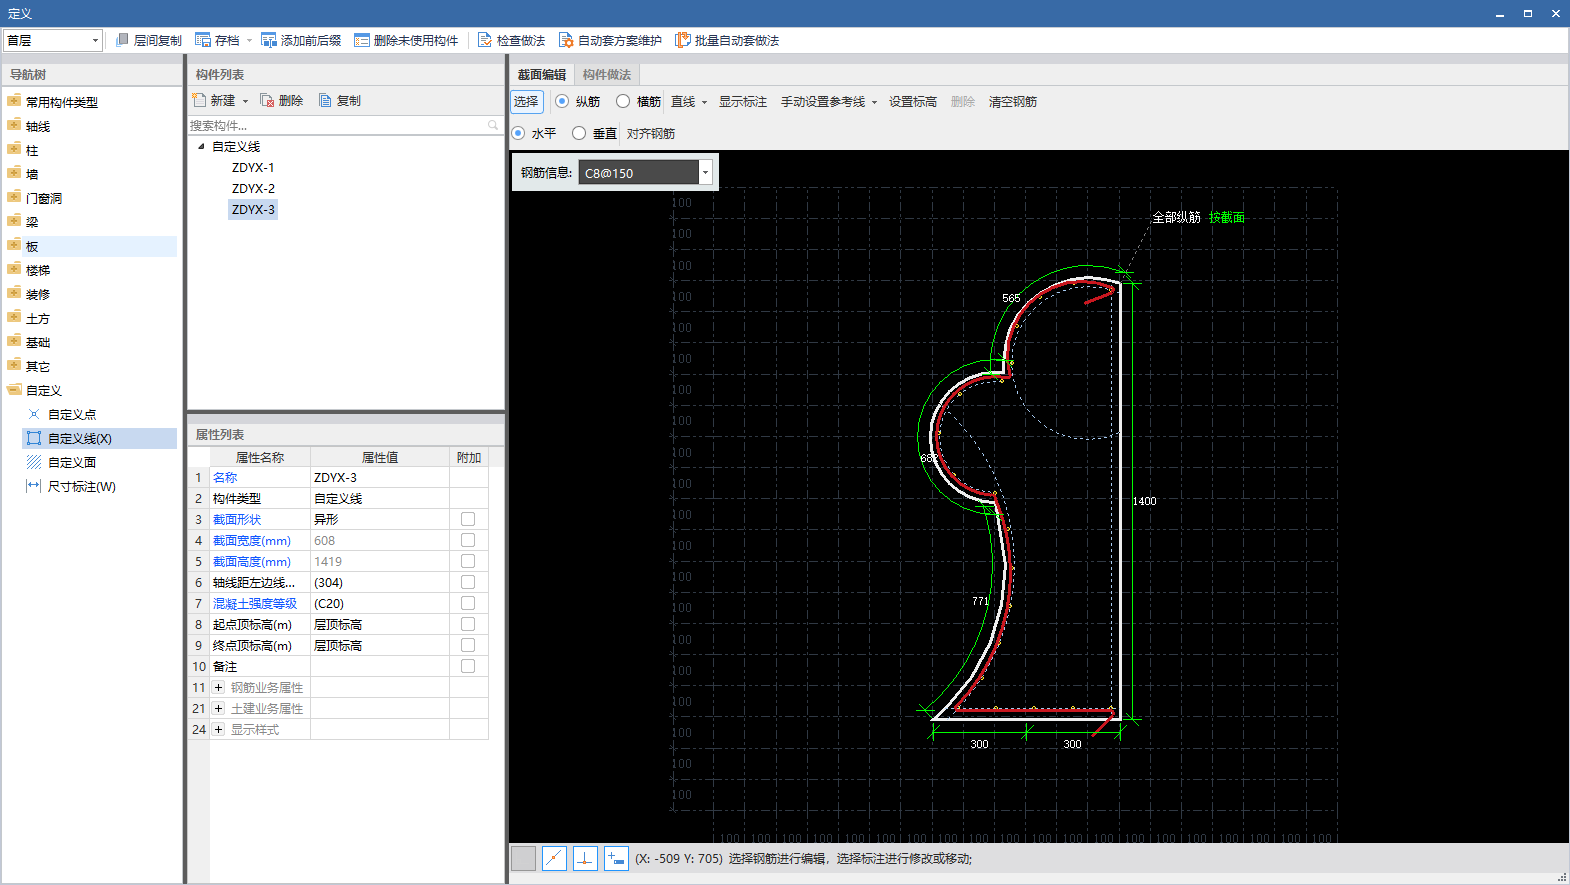Open the 基础 folder icon
This screenshot has width=1570, height=885.
click(x=14, y=342)
